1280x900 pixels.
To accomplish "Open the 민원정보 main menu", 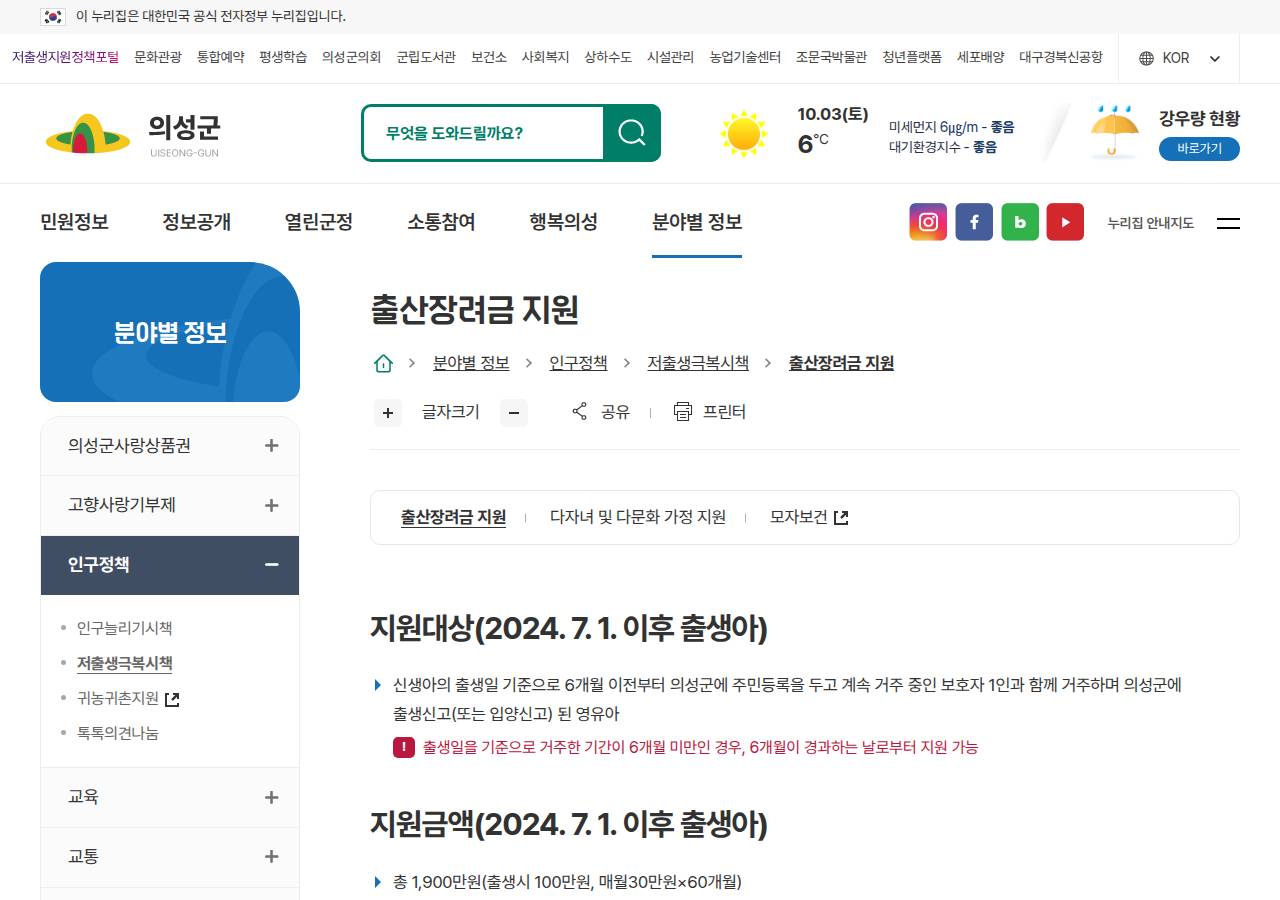I will click(74, 222).
